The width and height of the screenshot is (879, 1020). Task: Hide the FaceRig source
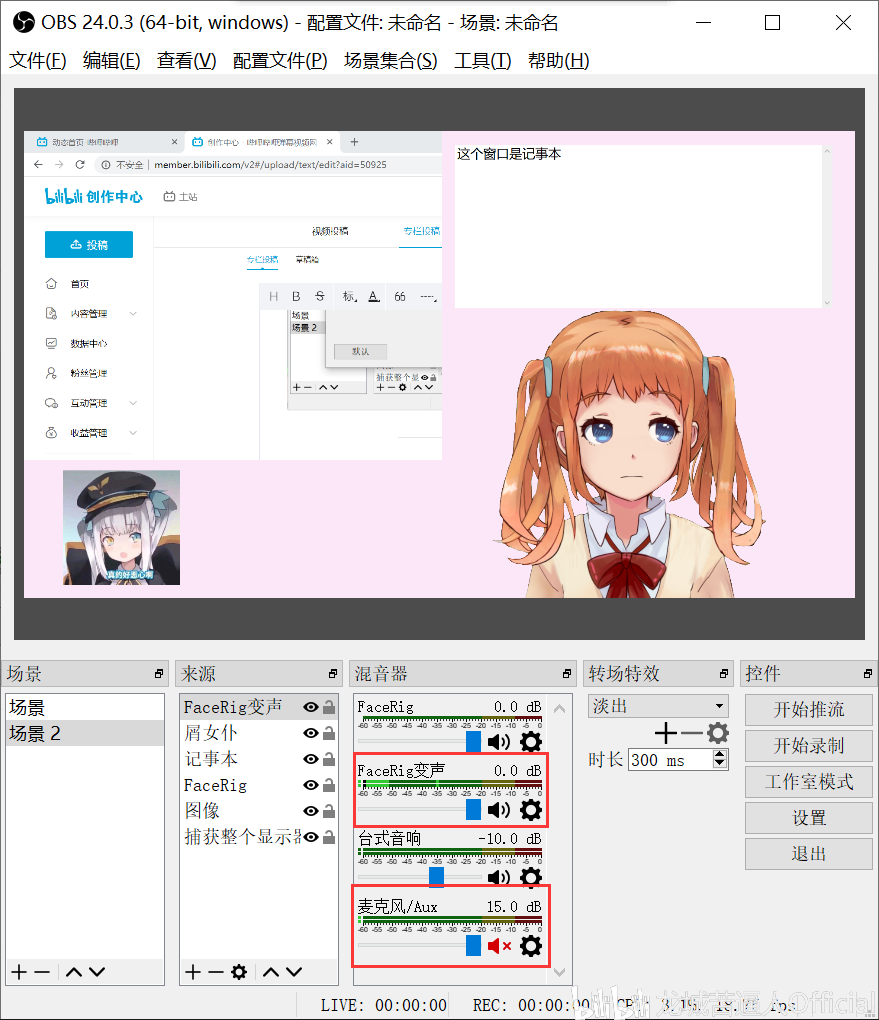coord(311,785)
